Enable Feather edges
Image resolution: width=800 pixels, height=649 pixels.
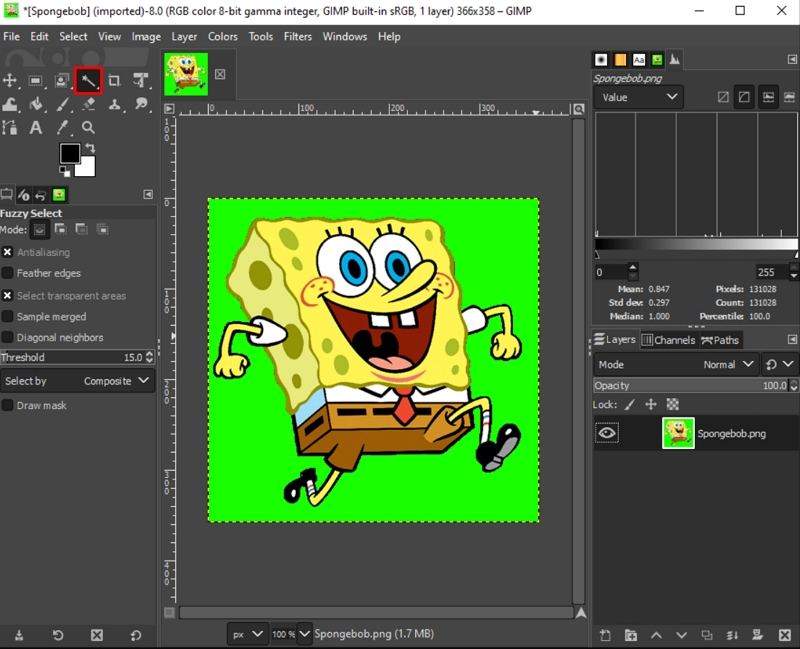[9, 273]
